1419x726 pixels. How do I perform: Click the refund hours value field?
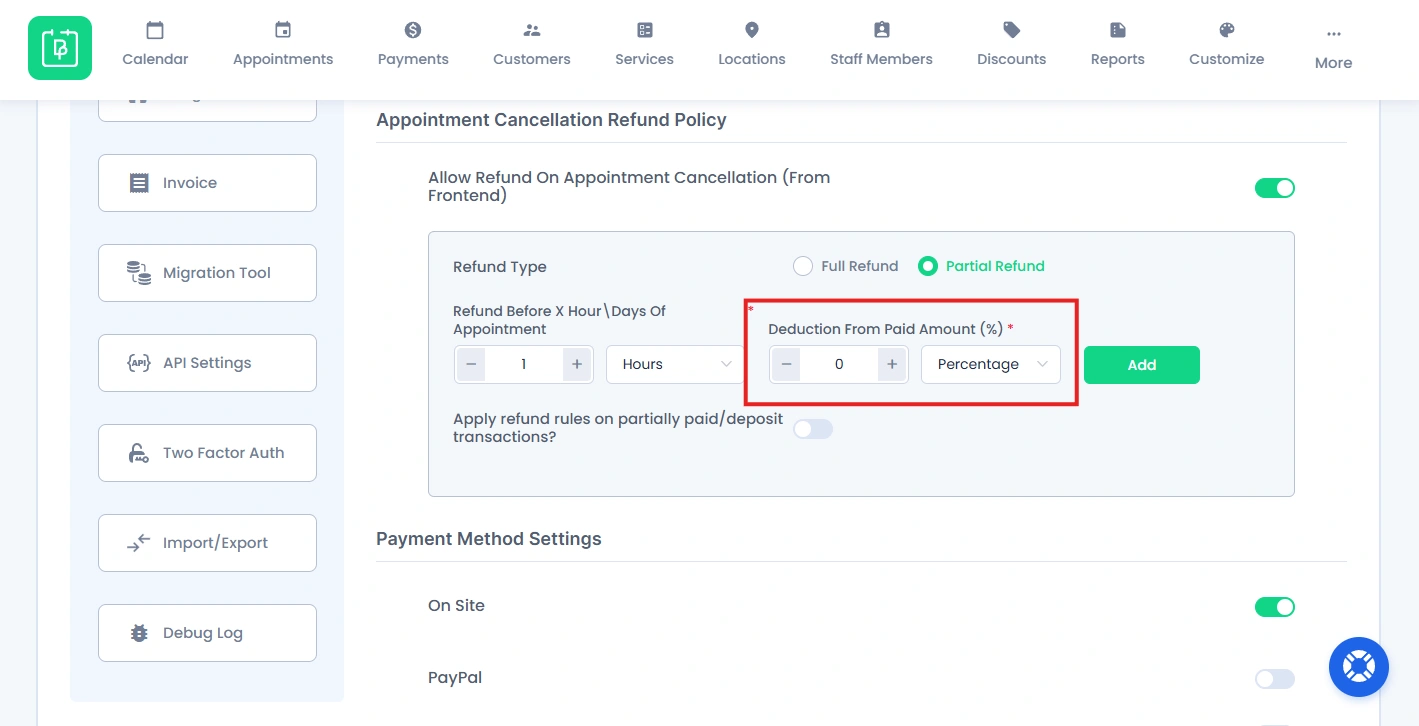pos(524,364)
